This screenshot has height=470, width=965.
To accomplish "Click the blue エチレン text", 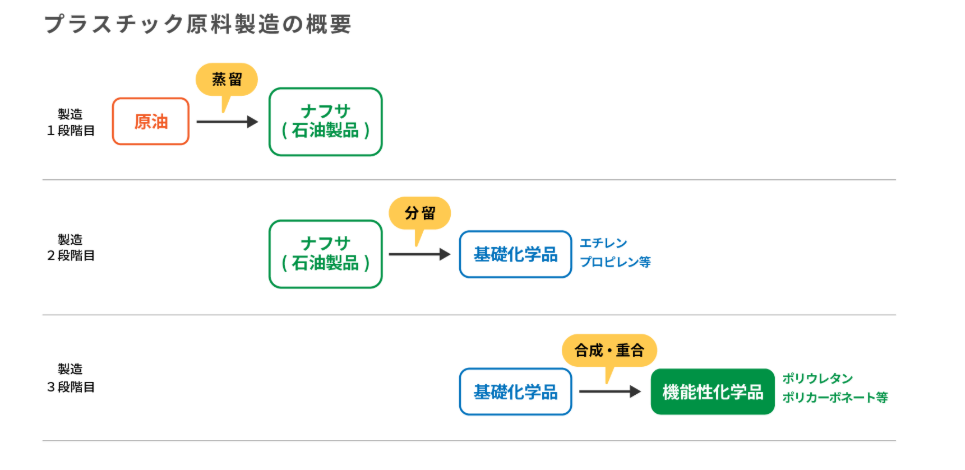I will point(603,242).
